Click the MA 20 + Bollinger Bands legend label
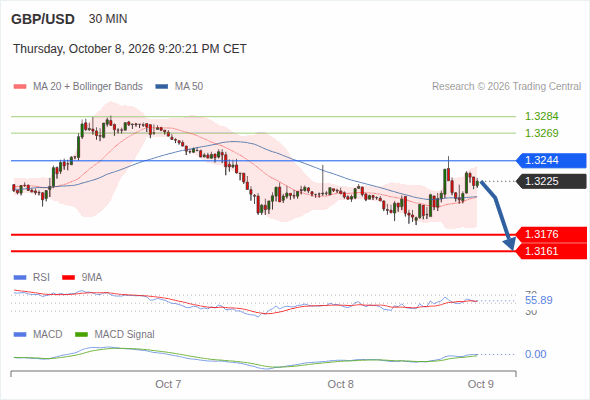590x400 pixels. (x=88, y=87)
